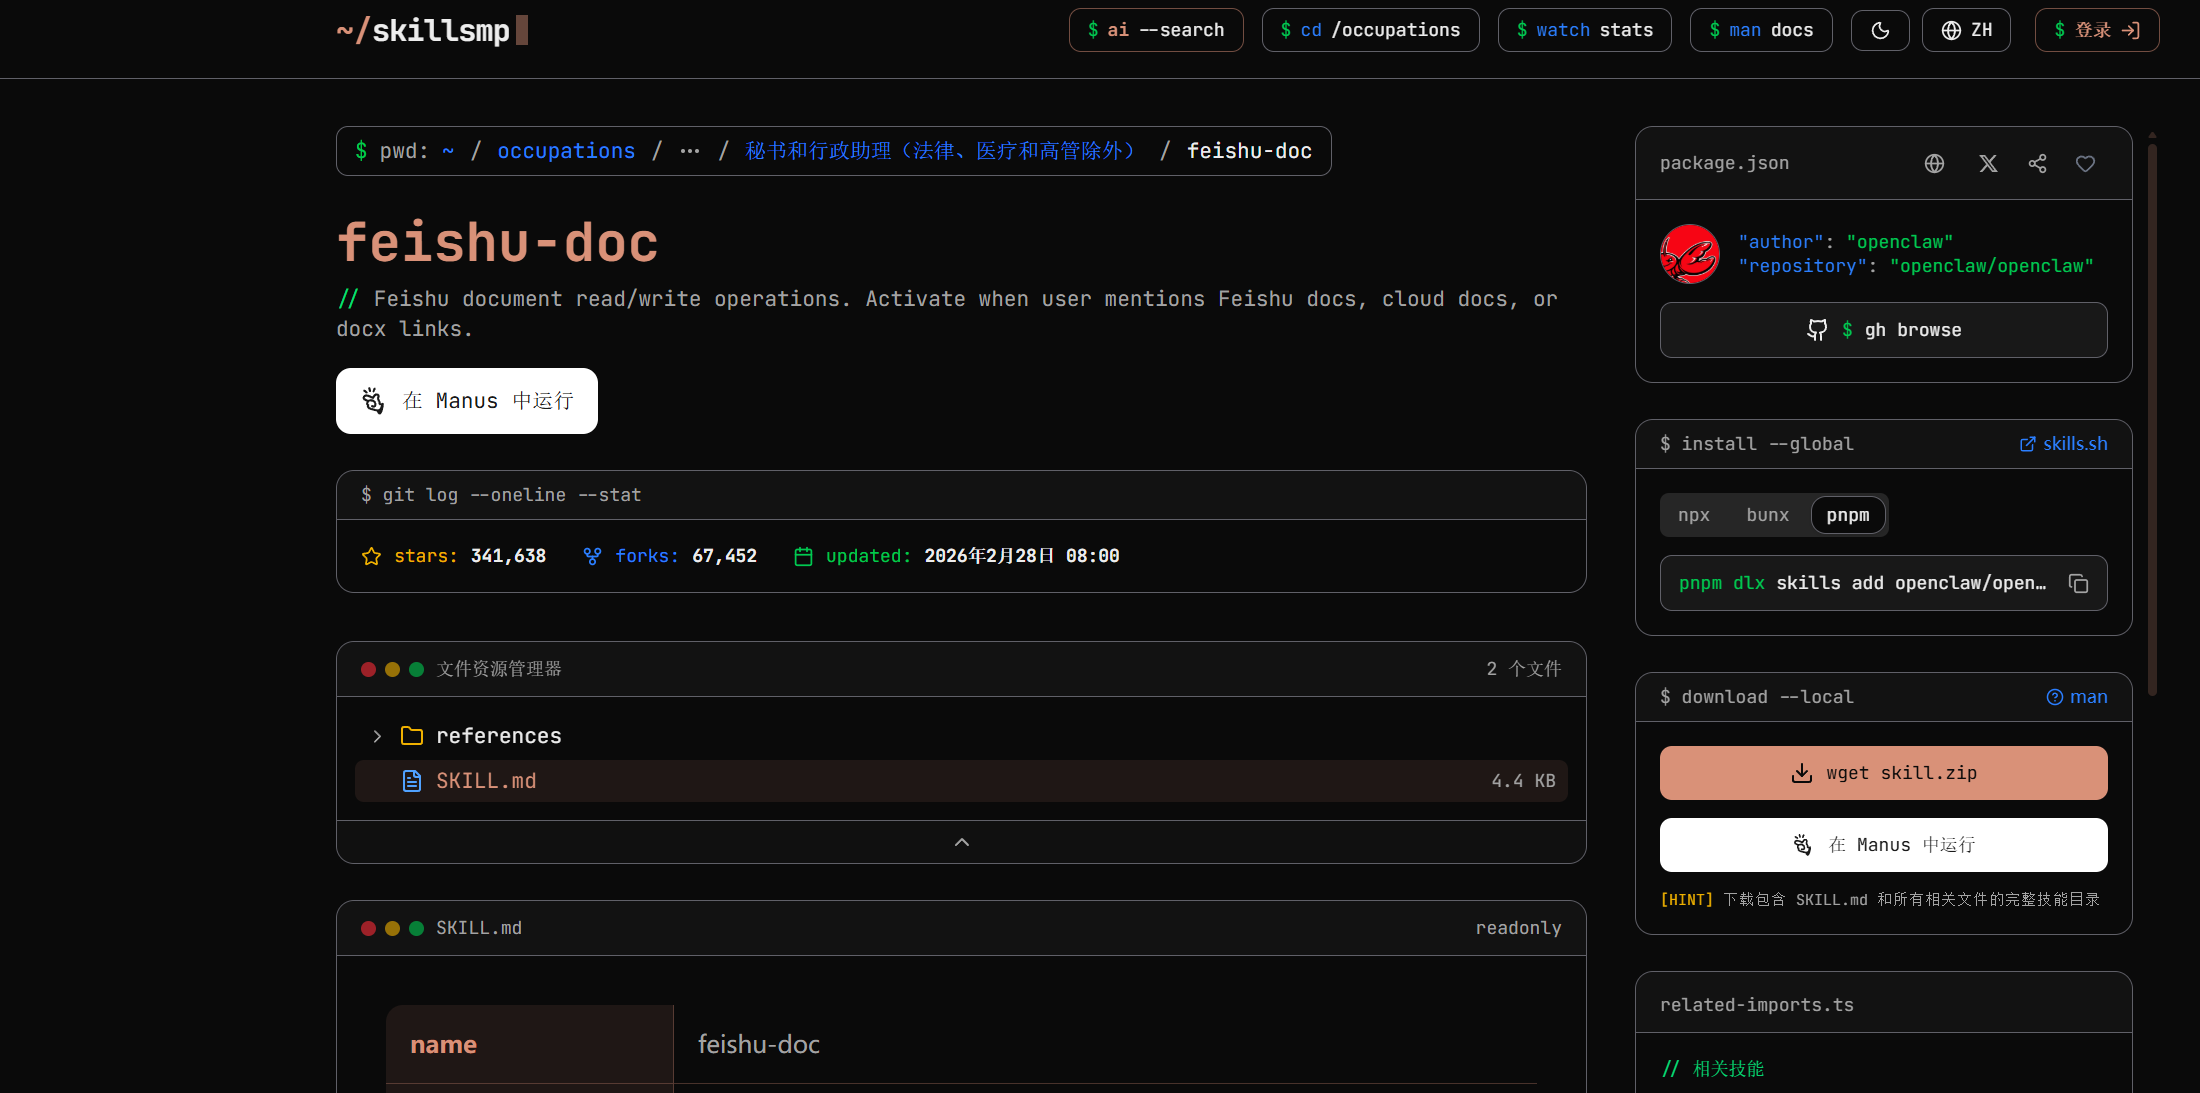Image resolution: width=2200 pixels, height=1093 pixels.
Task: Open the ai --search menu item
Action: pos(1155,30)
